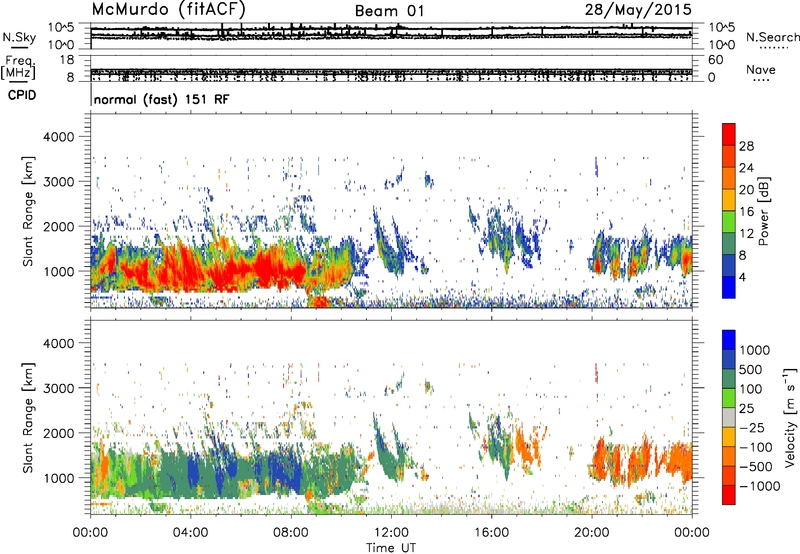Click the '18' frequency axis value
The height and width of the screenshot is (554, 800).
point(67,60)
